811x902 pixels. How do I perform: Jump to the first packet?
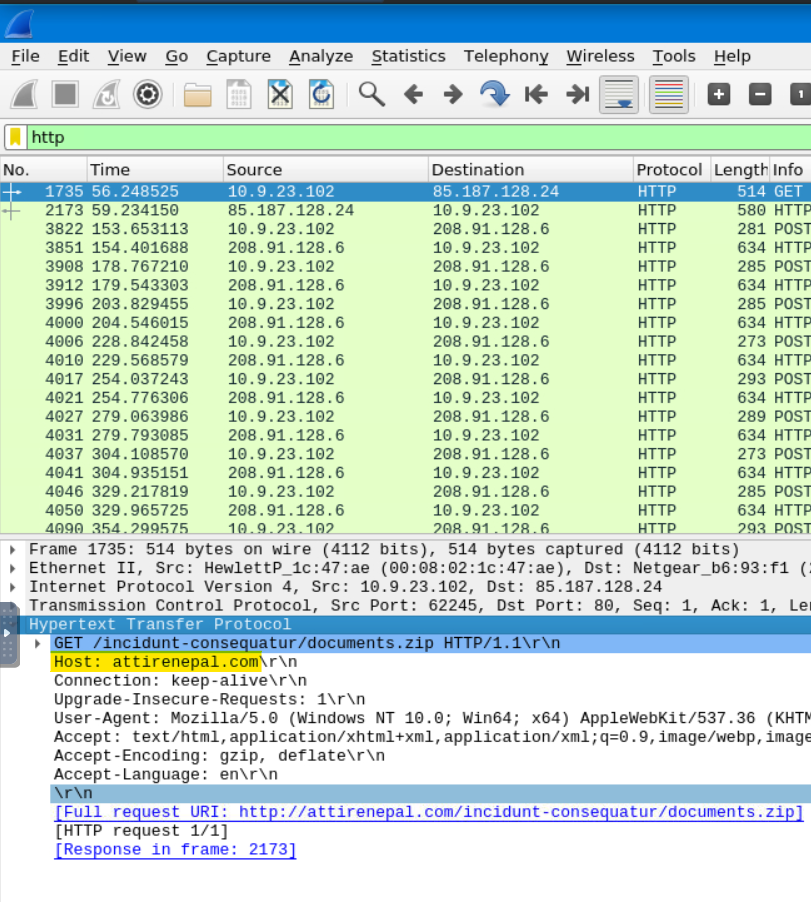(536, 95)
